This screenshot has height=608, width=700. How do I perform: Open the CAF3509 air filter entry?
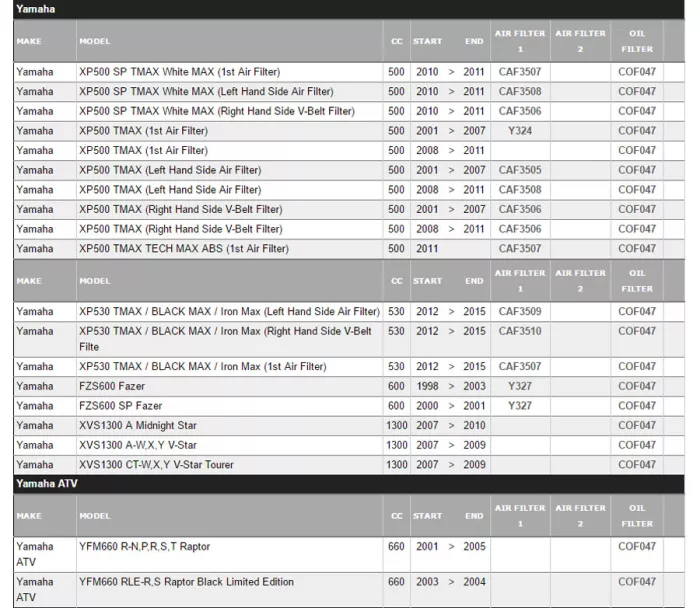point(520,312)
